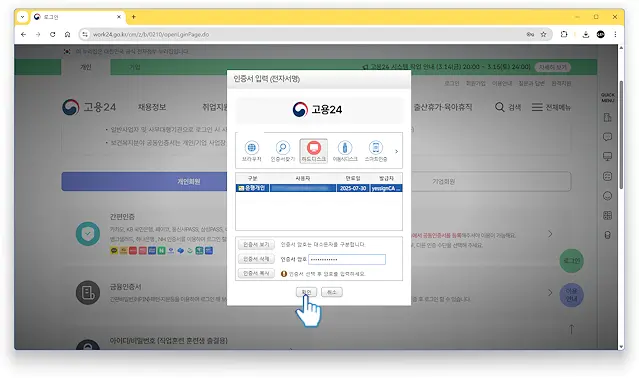Open the 이용안내 link in top utility menu
The image size is (639, 378).
(502, 83)
